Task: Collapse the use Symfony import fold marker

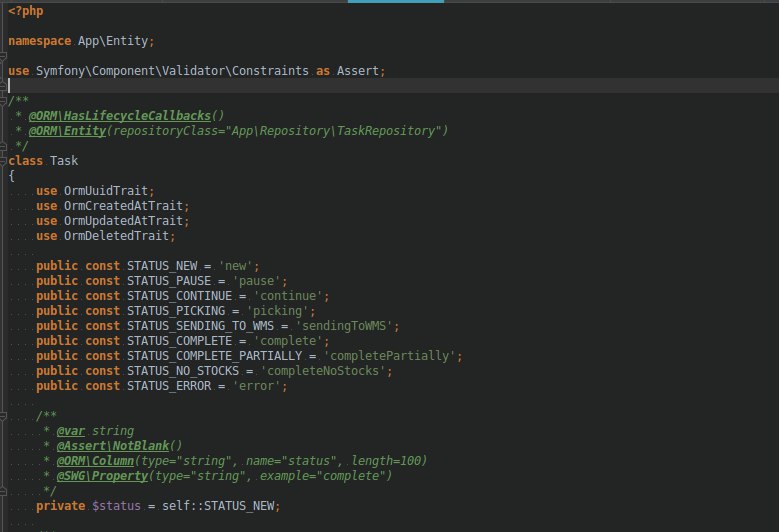Action: pos(3,56)
